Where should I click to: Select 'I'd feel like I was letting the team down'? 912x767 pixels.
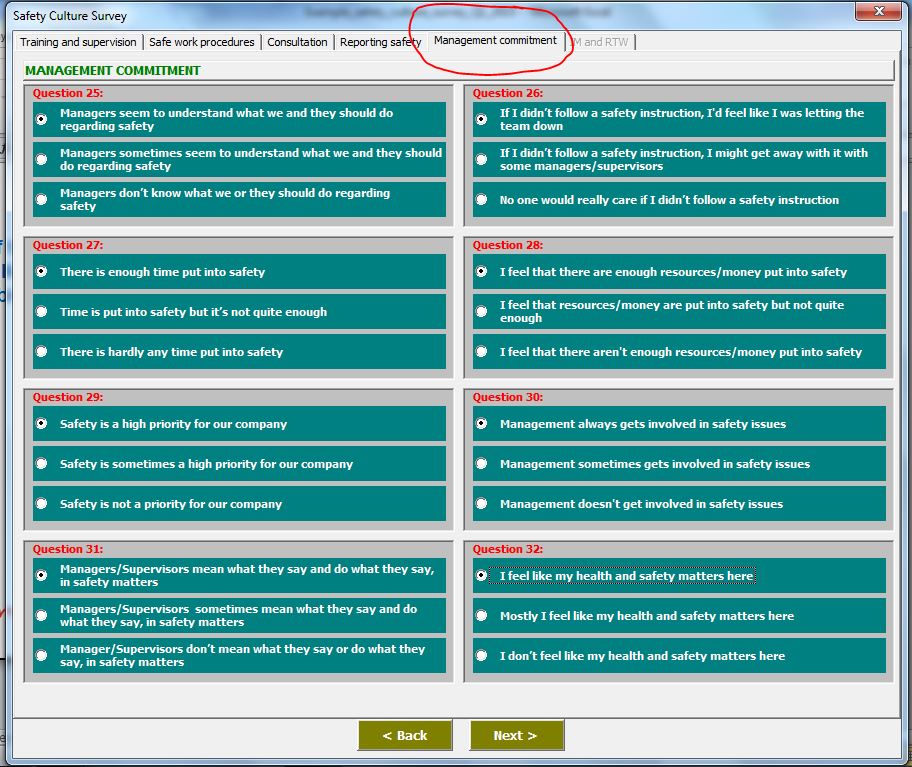pyautogui.click(x=481, y=118)
